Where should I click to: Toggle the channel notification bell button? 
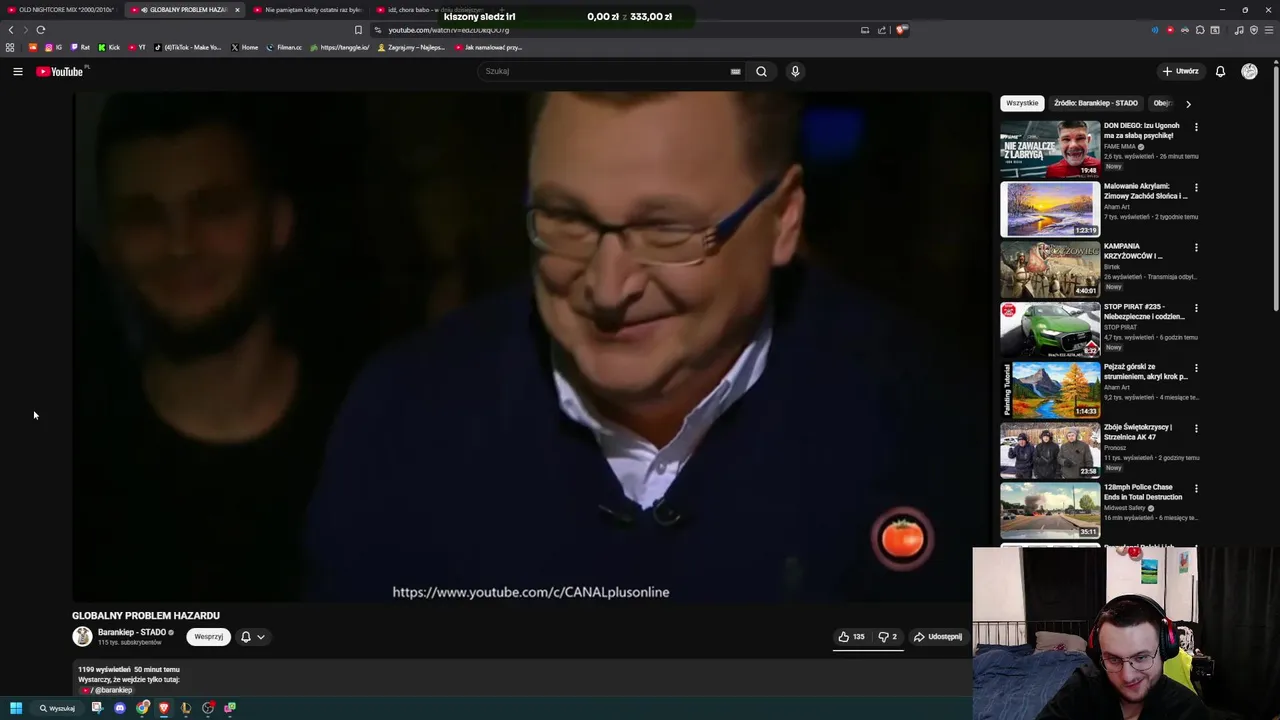tap(246, 637)
